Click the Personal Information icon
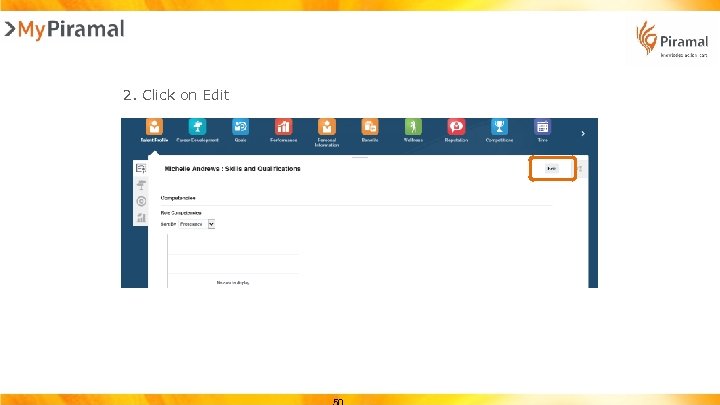 tap(326, 126)
